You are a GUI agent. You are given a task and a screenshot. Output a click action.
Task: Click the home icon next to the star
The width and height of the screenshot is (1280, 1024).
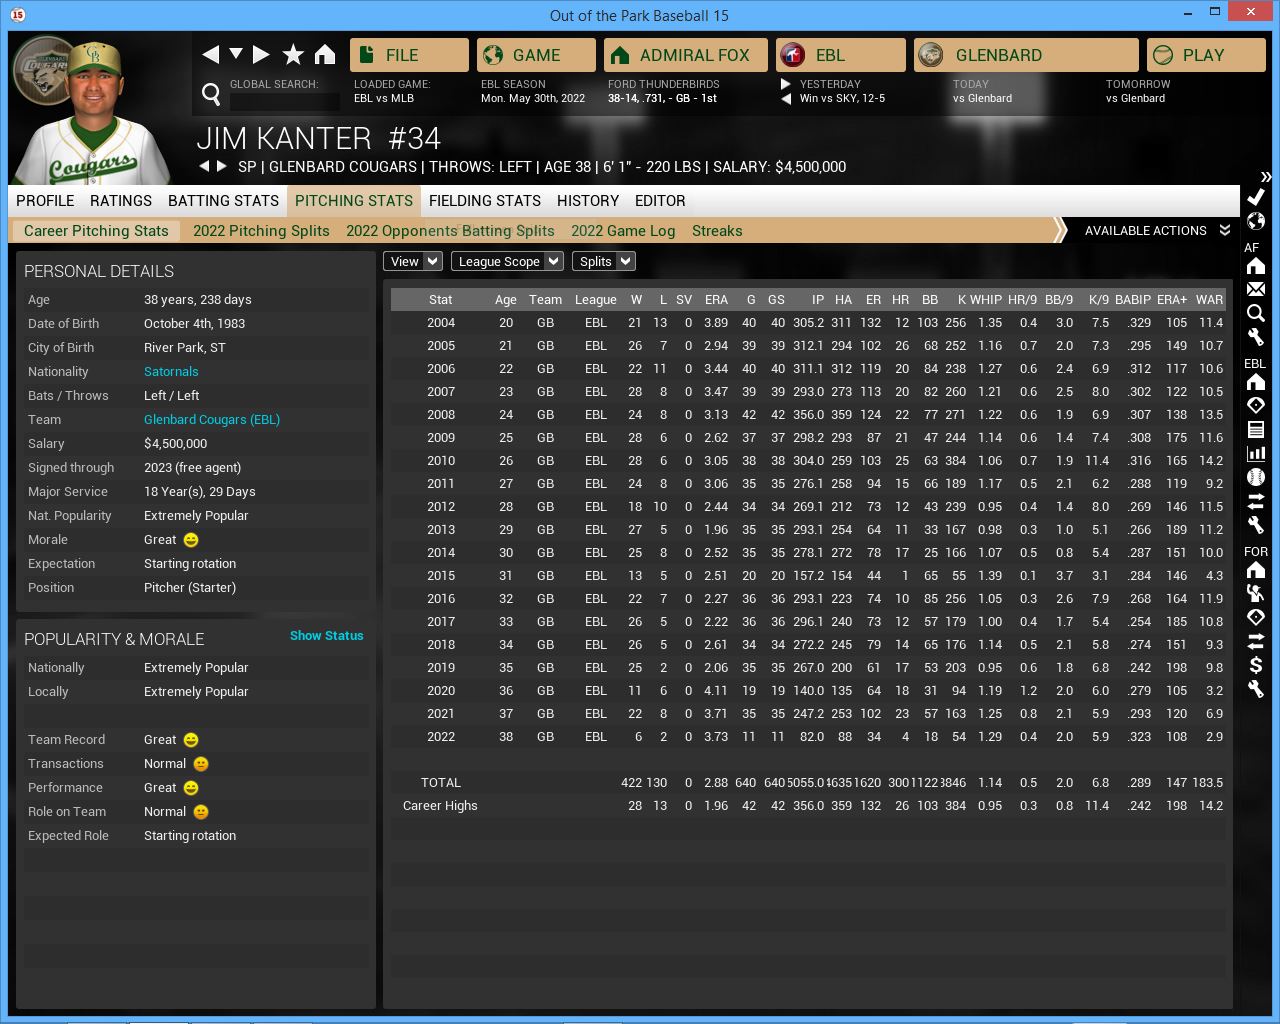[x=325, y=54]
